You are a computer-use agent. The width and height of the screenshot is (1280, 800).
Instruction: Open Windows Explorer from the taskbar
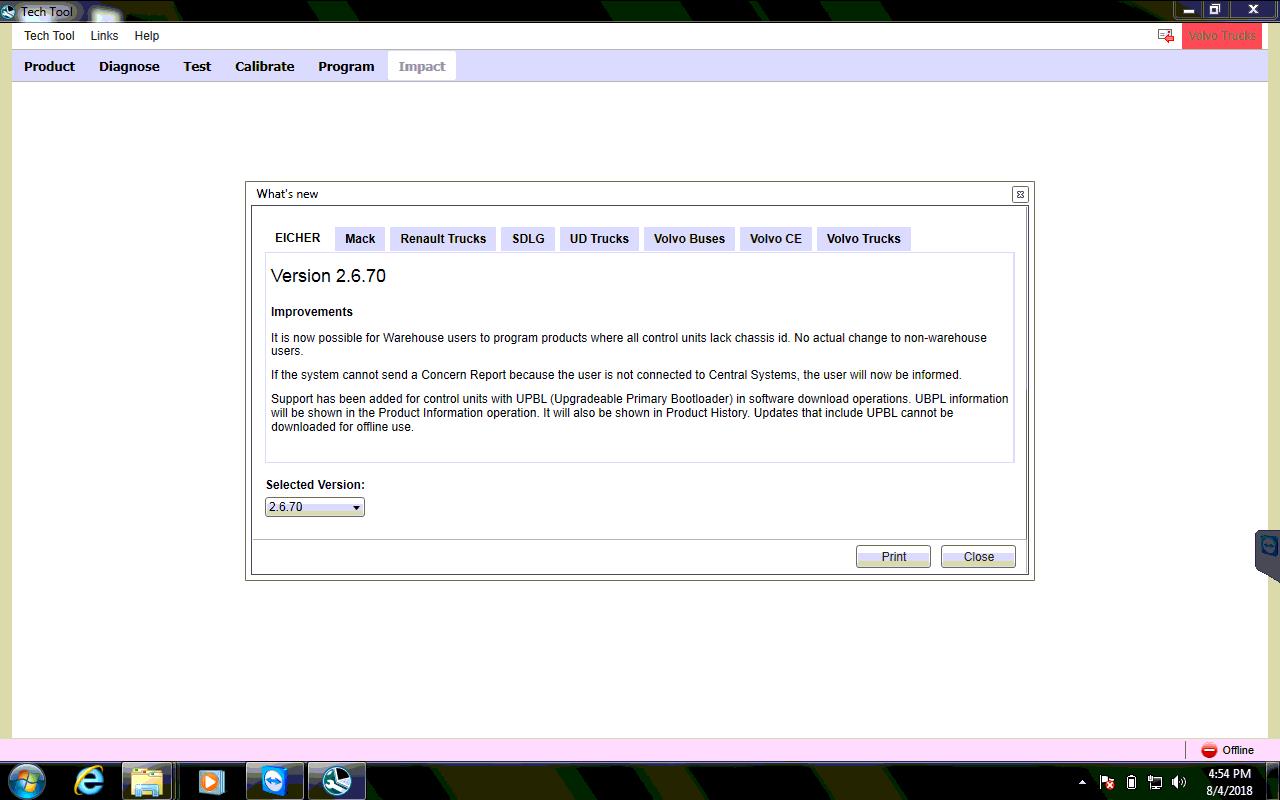(147, 781)
